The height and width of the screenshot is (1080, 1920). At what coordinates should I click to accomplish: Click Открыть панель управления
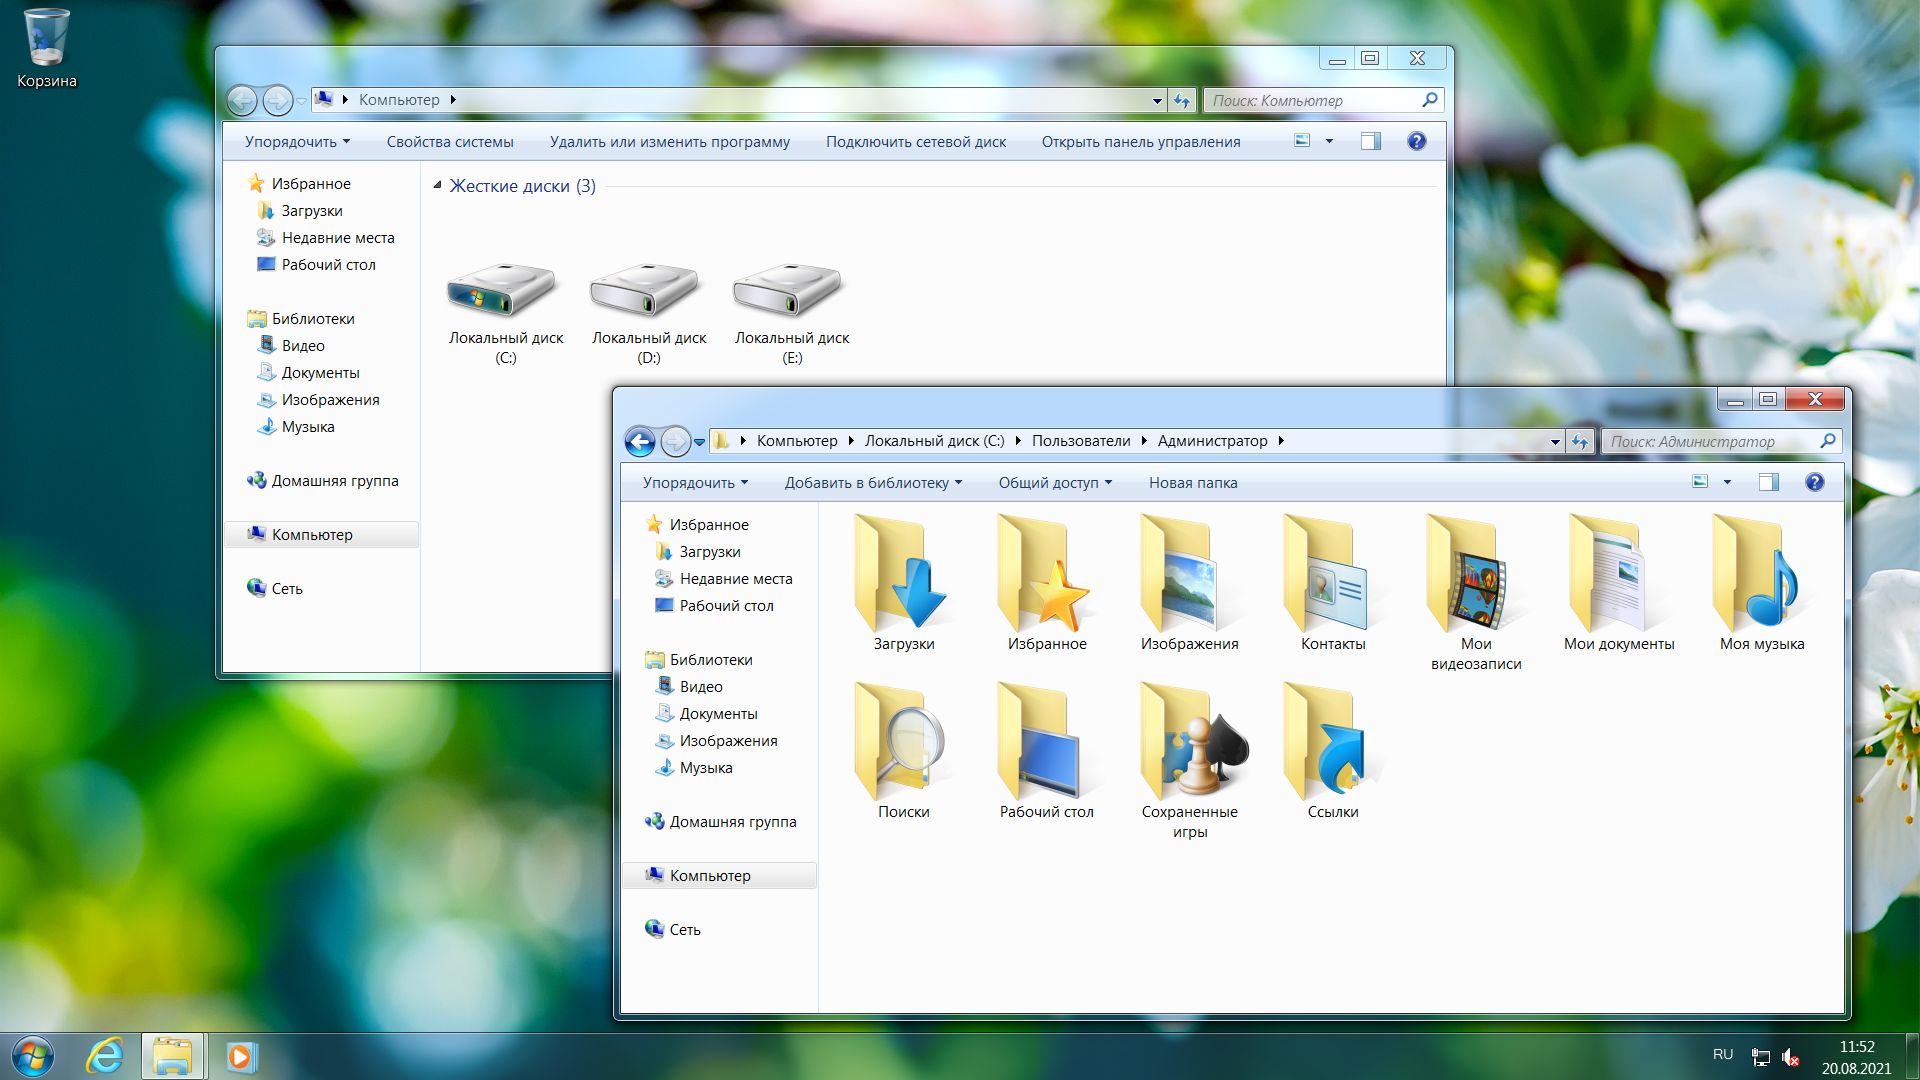tap(1140, 142)
